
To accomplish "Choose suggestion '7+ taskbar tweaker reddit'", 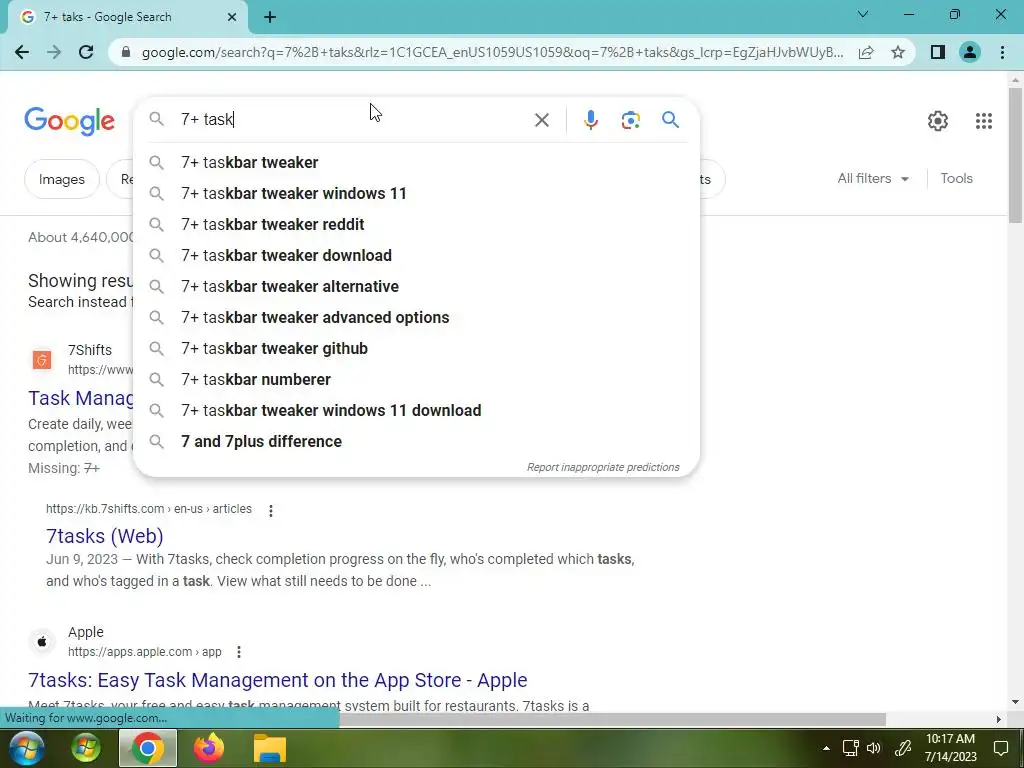I will tap(416, 224).
